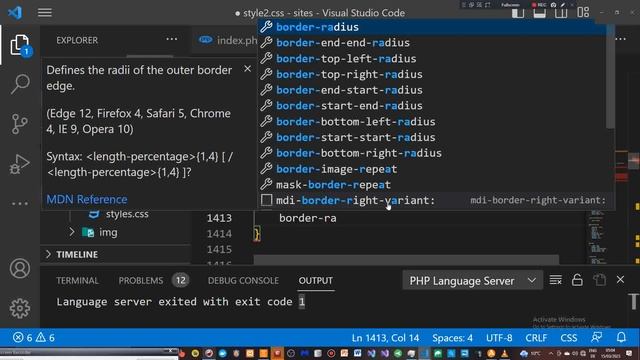640x360 pixels.
Task: Open the MDN Reference link
Action: click(87, 199)
